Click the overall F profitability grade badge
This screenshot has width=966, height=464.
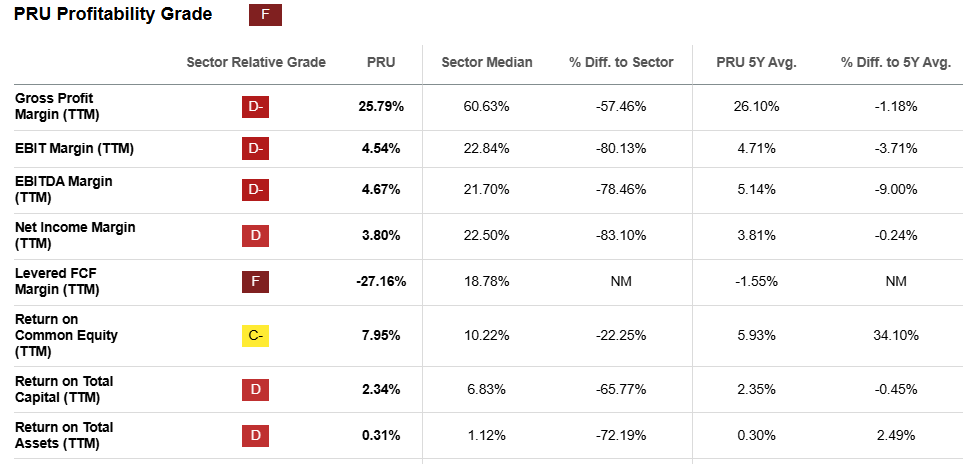(265, 14)
